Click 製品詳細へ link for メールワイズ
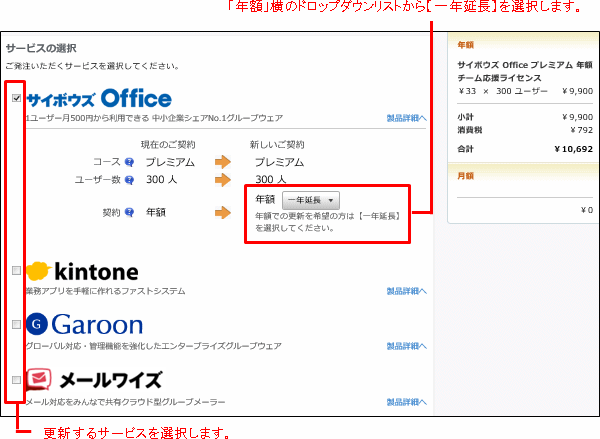Screen dimensions: 600x439 (406, 401)
